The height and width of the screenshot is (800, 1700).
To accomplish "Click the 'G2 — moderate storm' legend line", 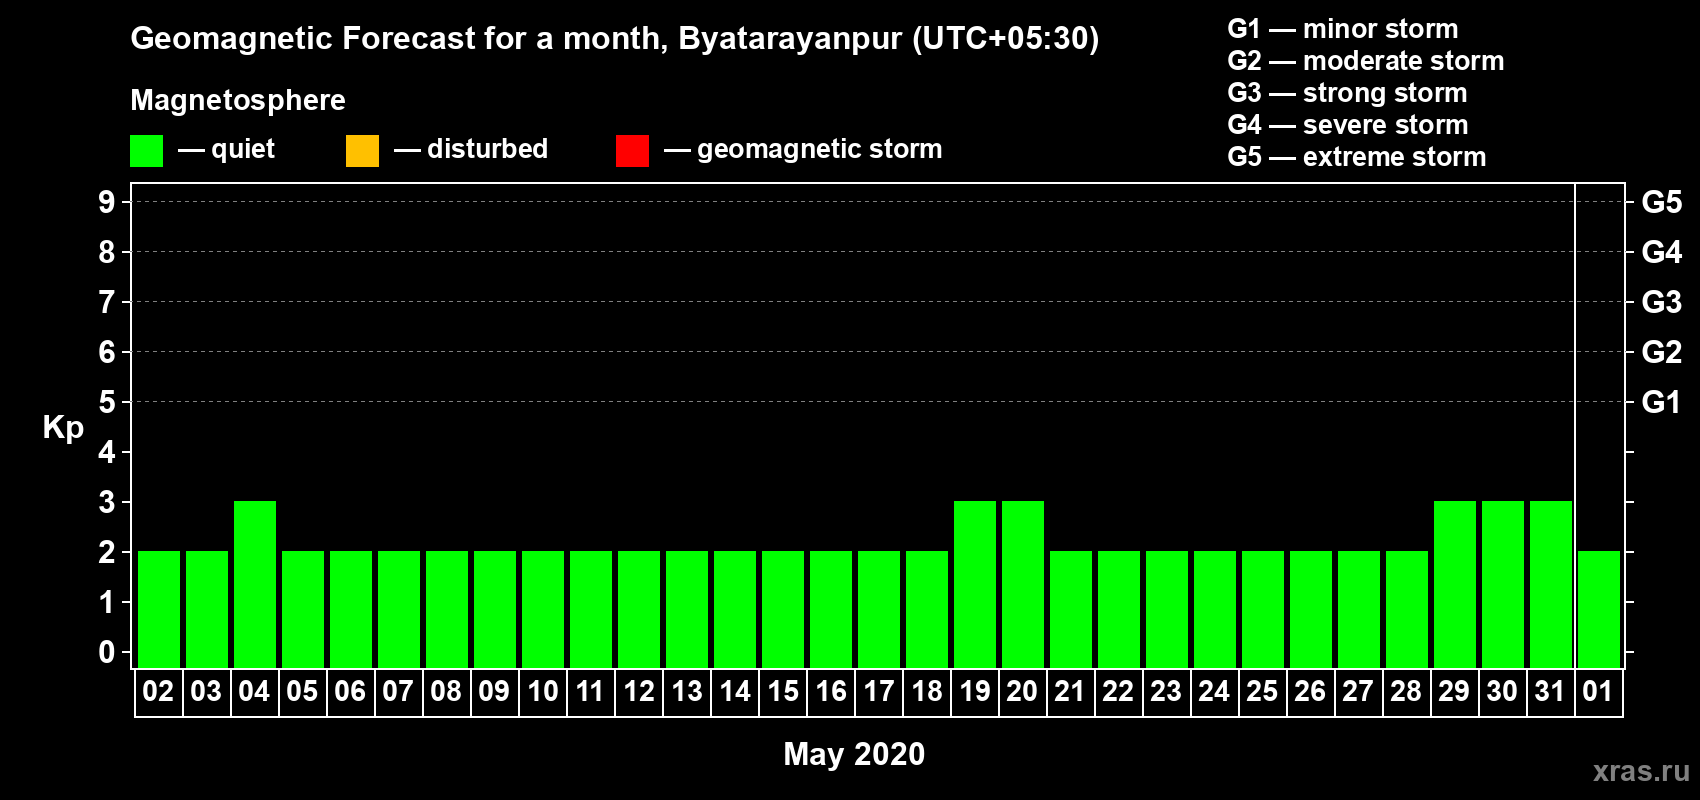I will 1366,61.
